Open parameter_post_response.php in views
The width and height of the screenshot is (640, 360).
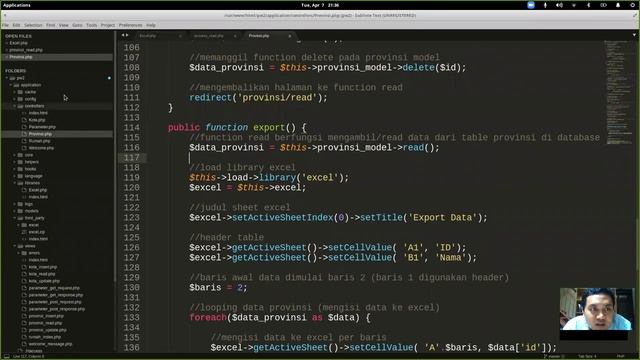pos(57,309)
